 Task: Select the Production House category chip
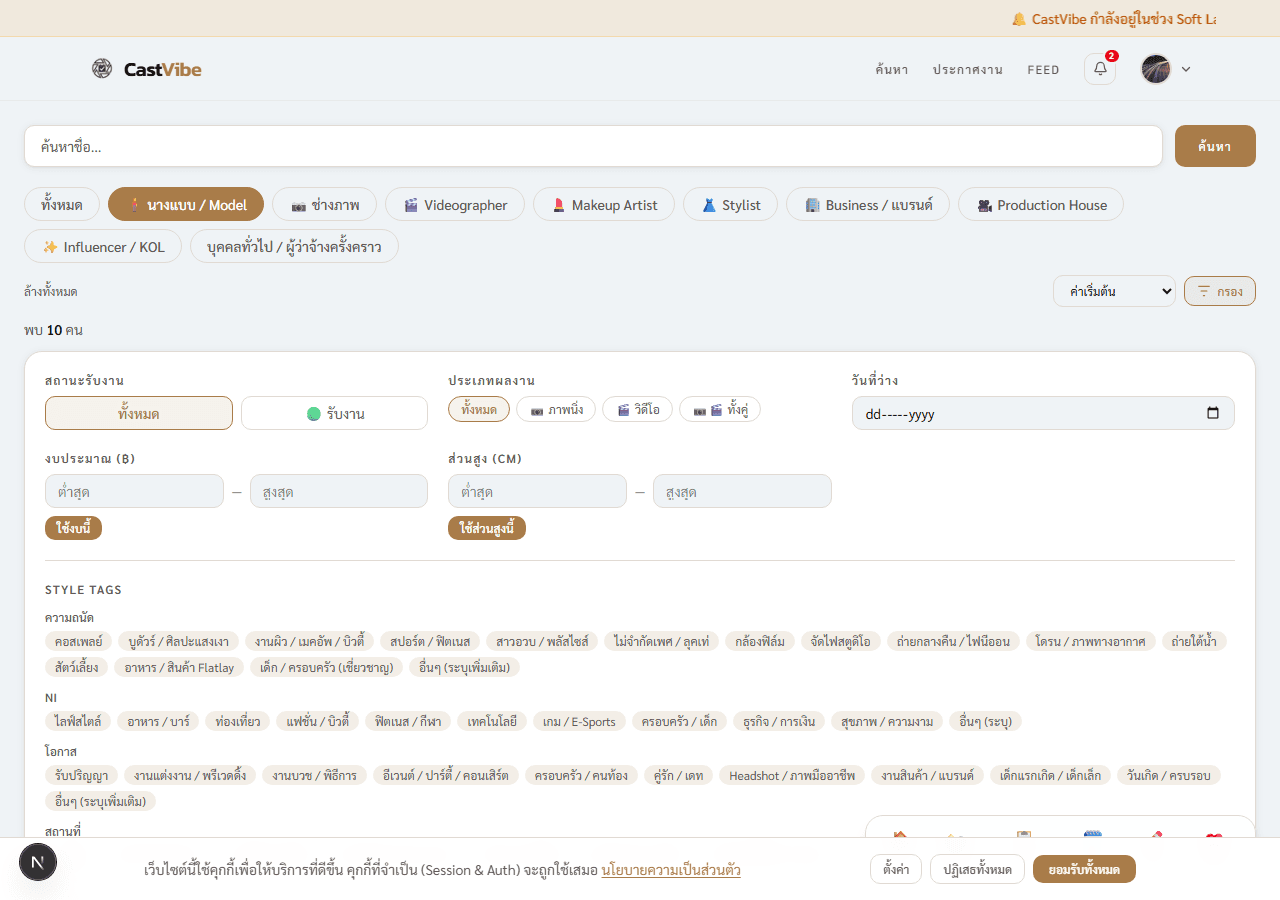click(1041, 205)
